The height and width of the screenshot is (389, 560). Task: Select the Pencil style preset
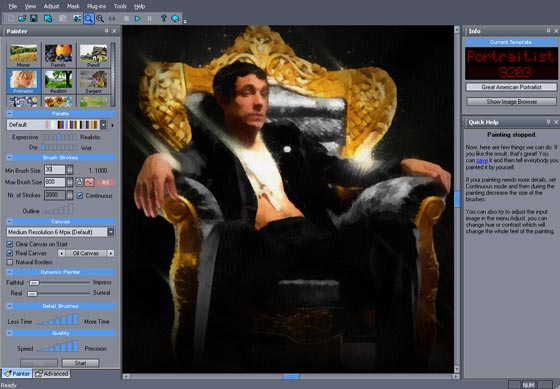point(93,55)
